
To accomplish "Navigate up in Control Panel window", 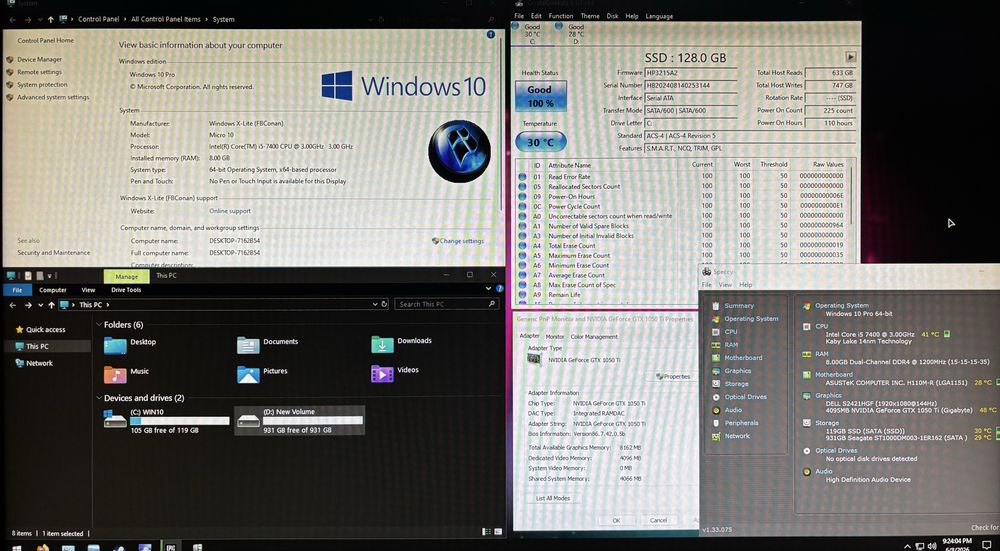I will [x=50, y=20].
